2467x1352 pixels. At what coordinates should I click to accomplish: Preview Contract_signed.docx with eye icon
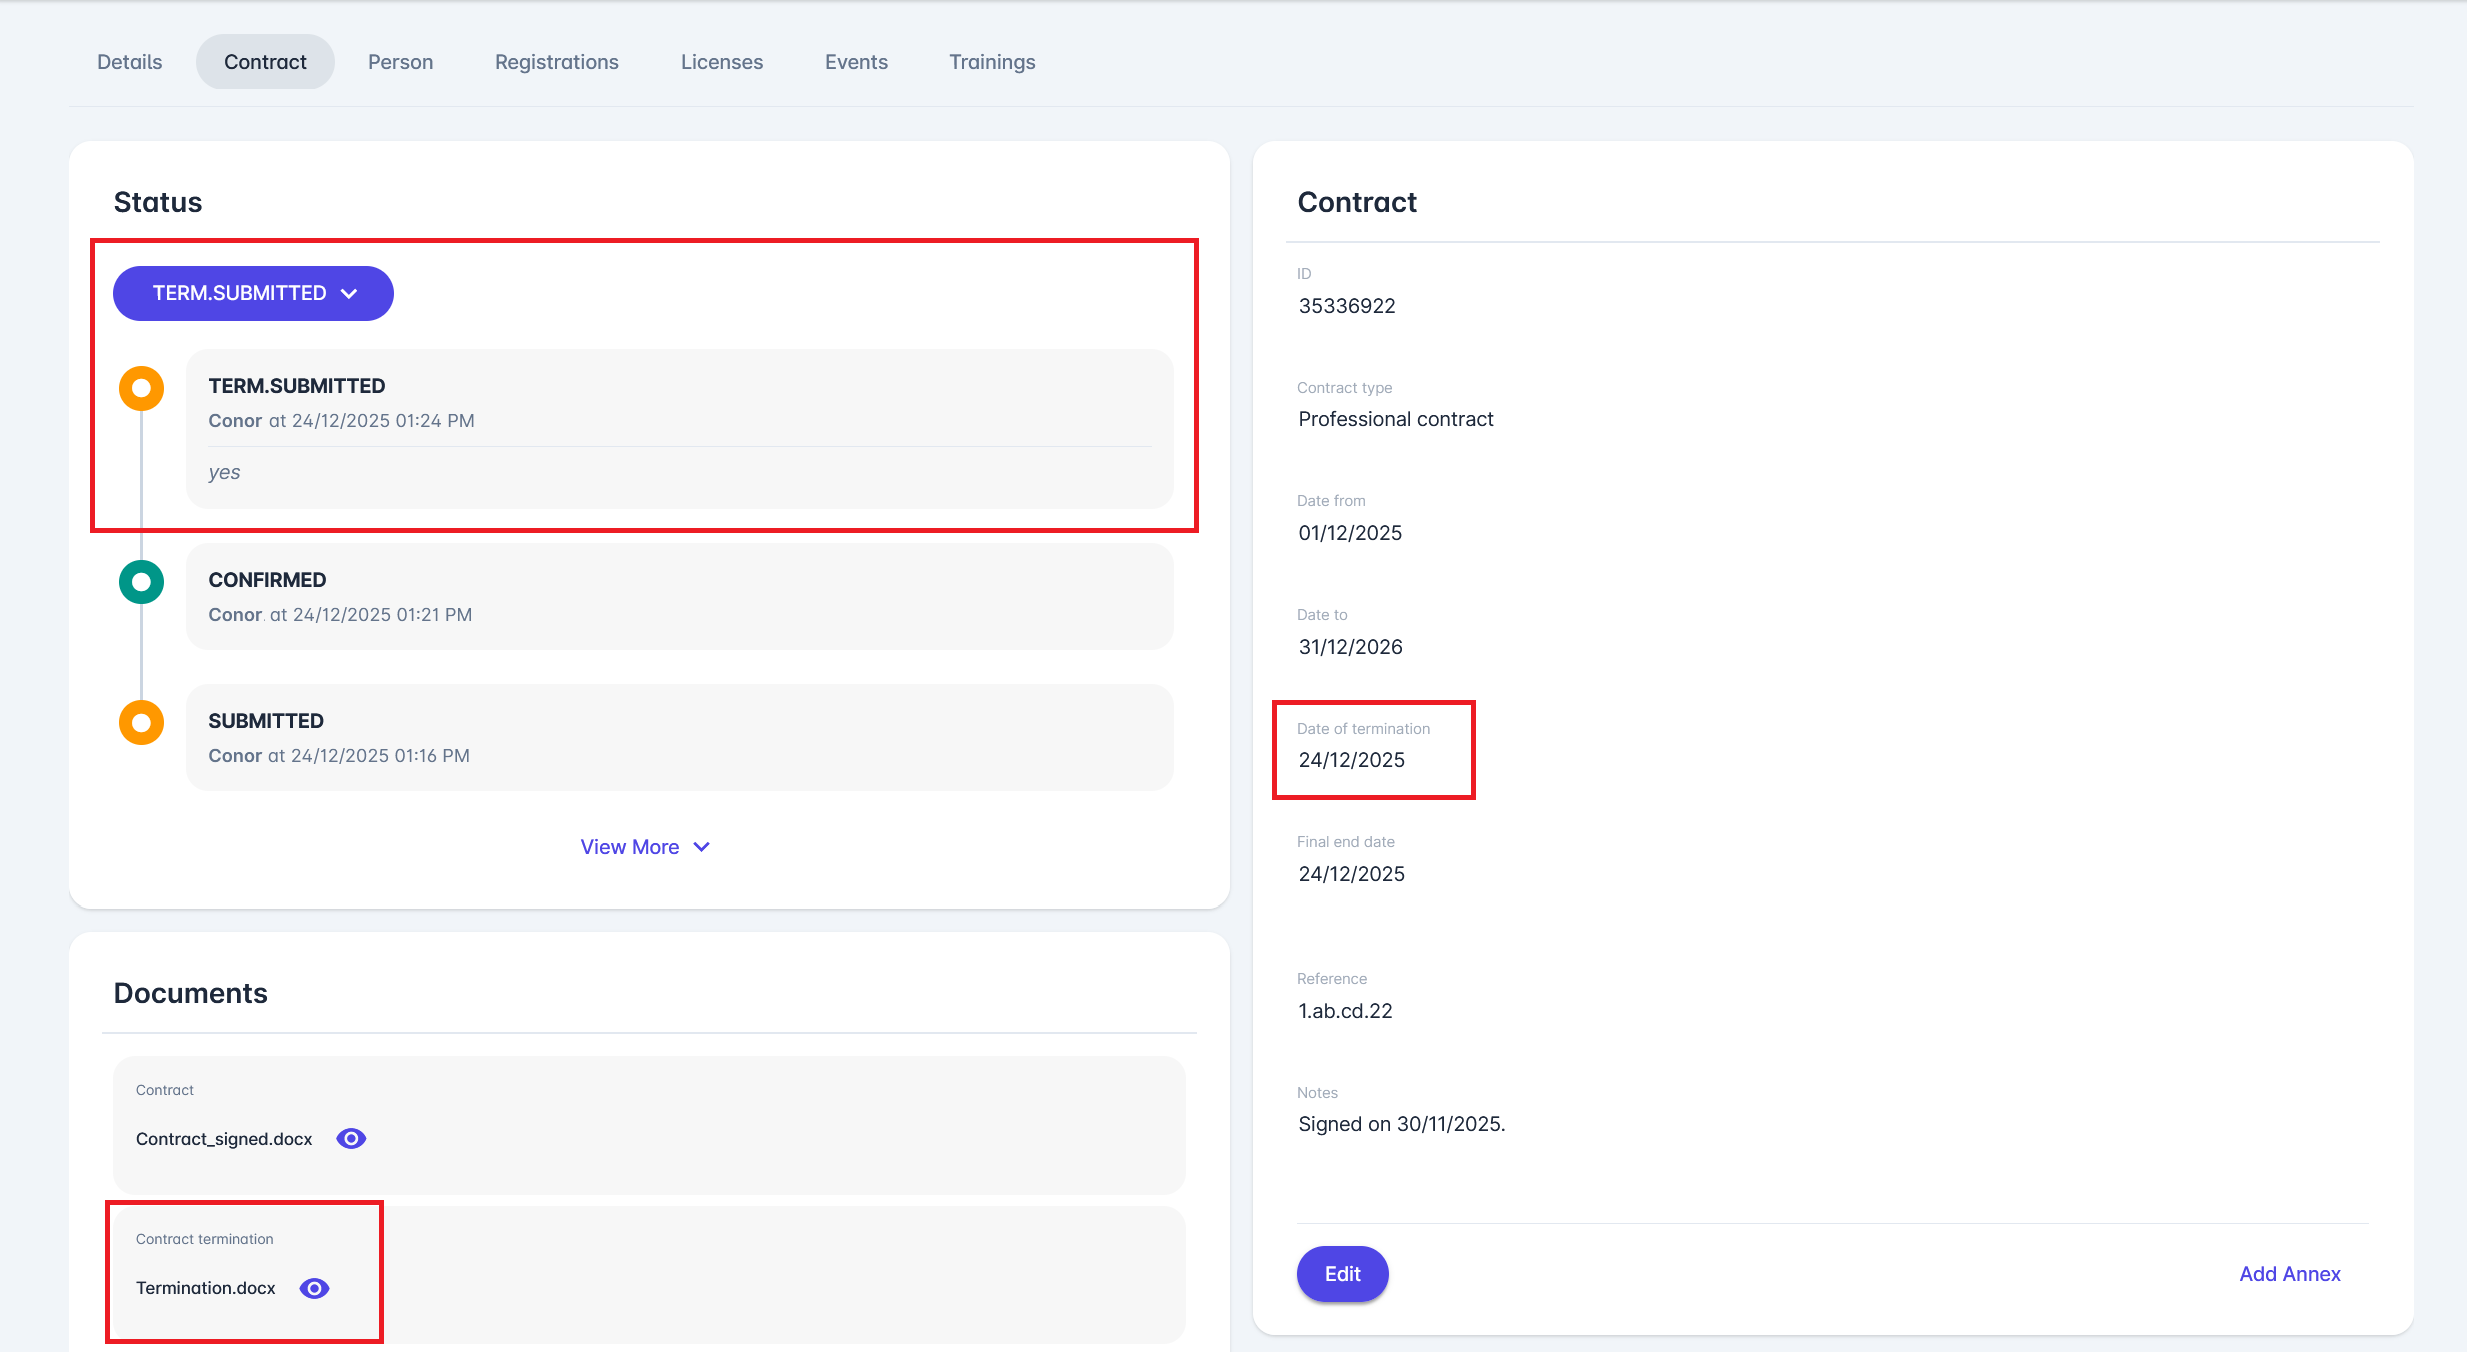pos(351,1139)
